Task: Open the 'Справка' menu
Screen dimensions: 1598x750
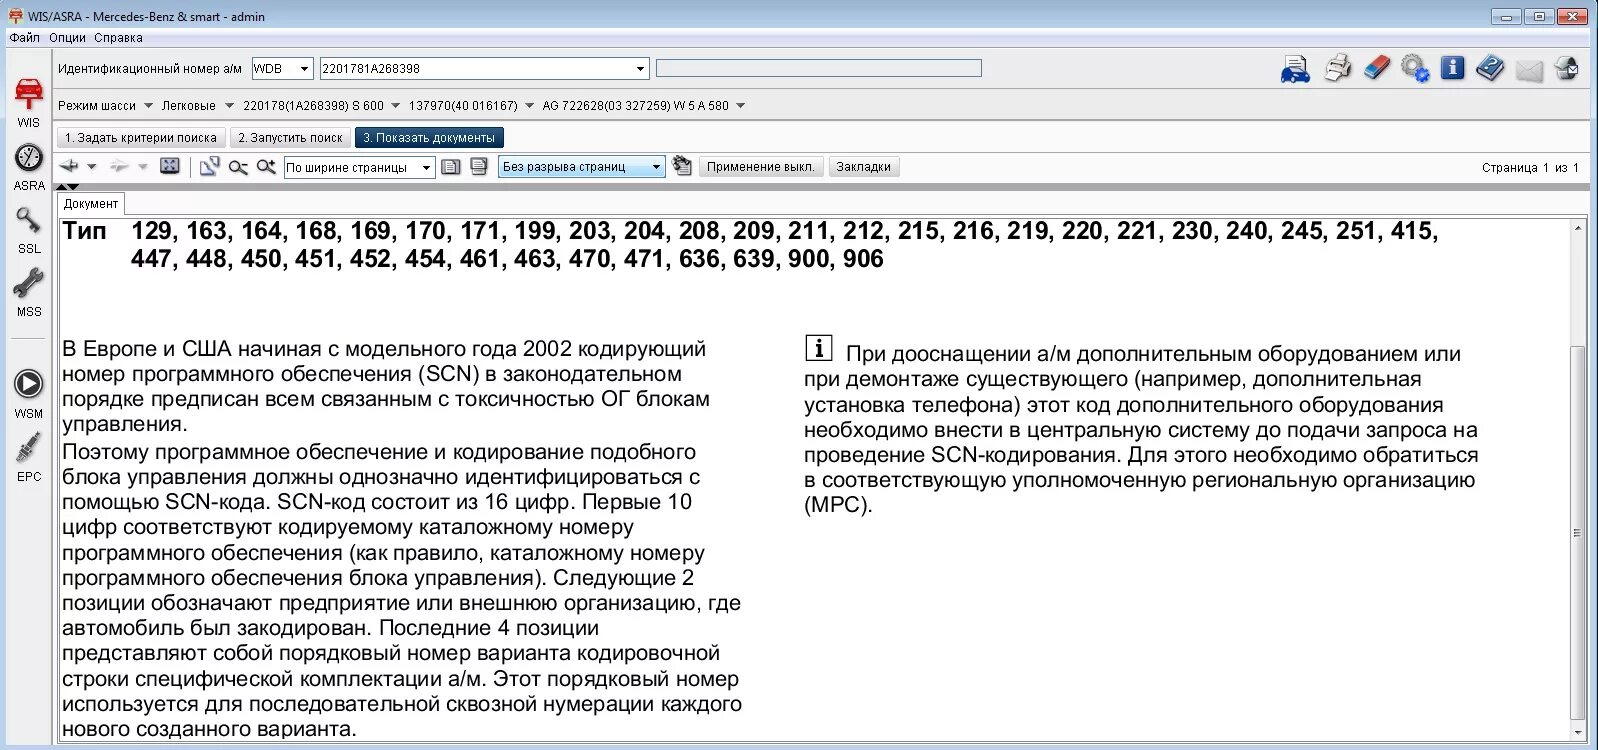Action: click(x=118, y=38)
